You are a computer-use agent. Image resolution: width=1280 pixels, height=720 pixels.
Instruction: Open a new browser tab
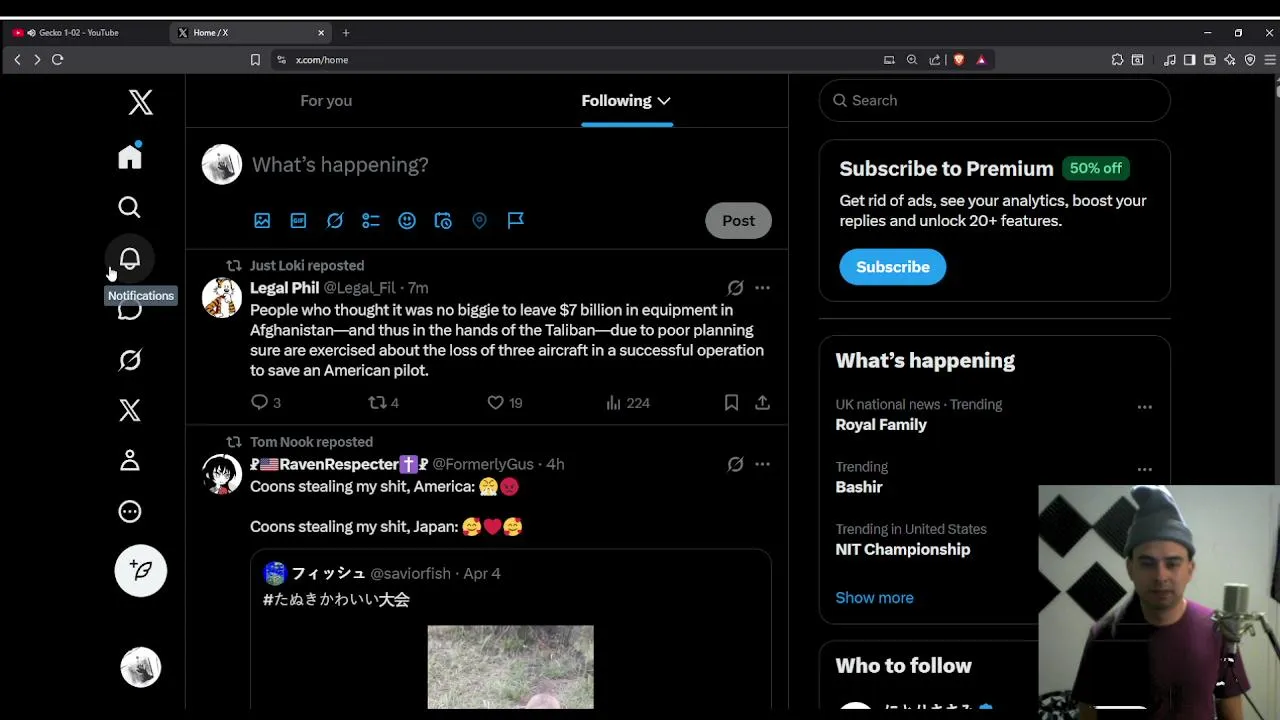(346, 33)
